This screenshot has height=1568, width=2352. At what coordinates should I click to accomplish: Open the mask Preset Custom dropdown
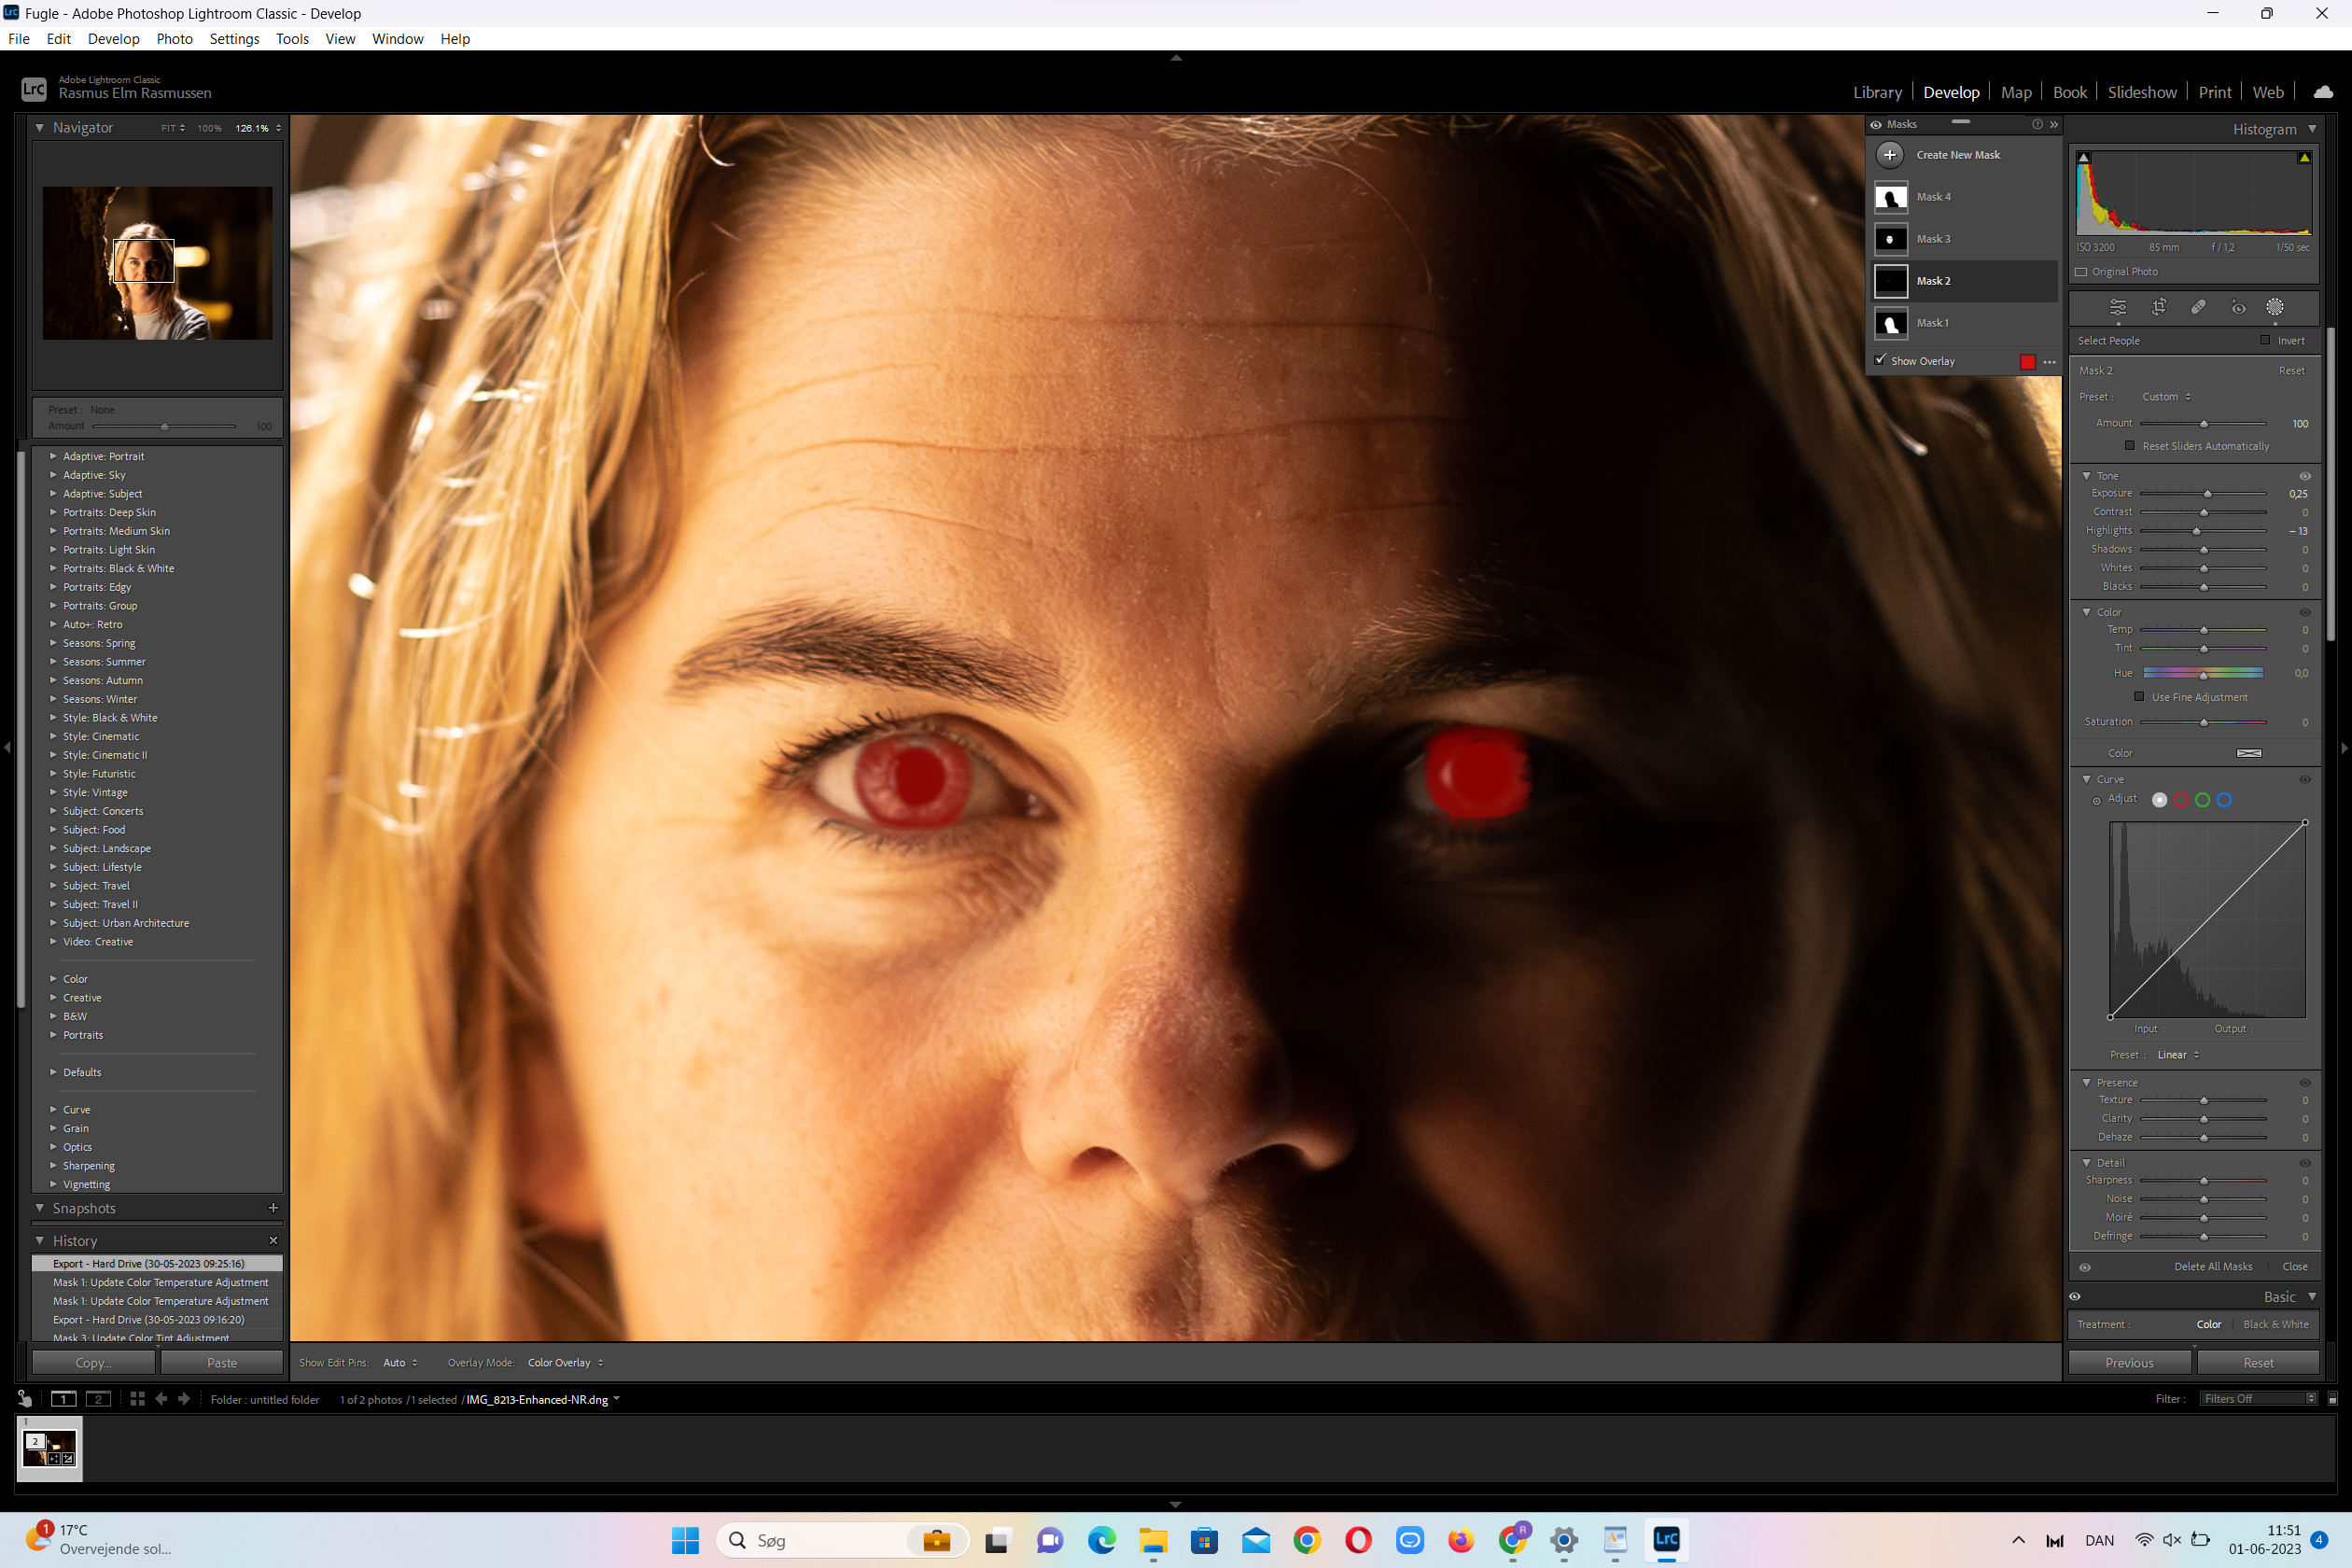point(2166,397)
